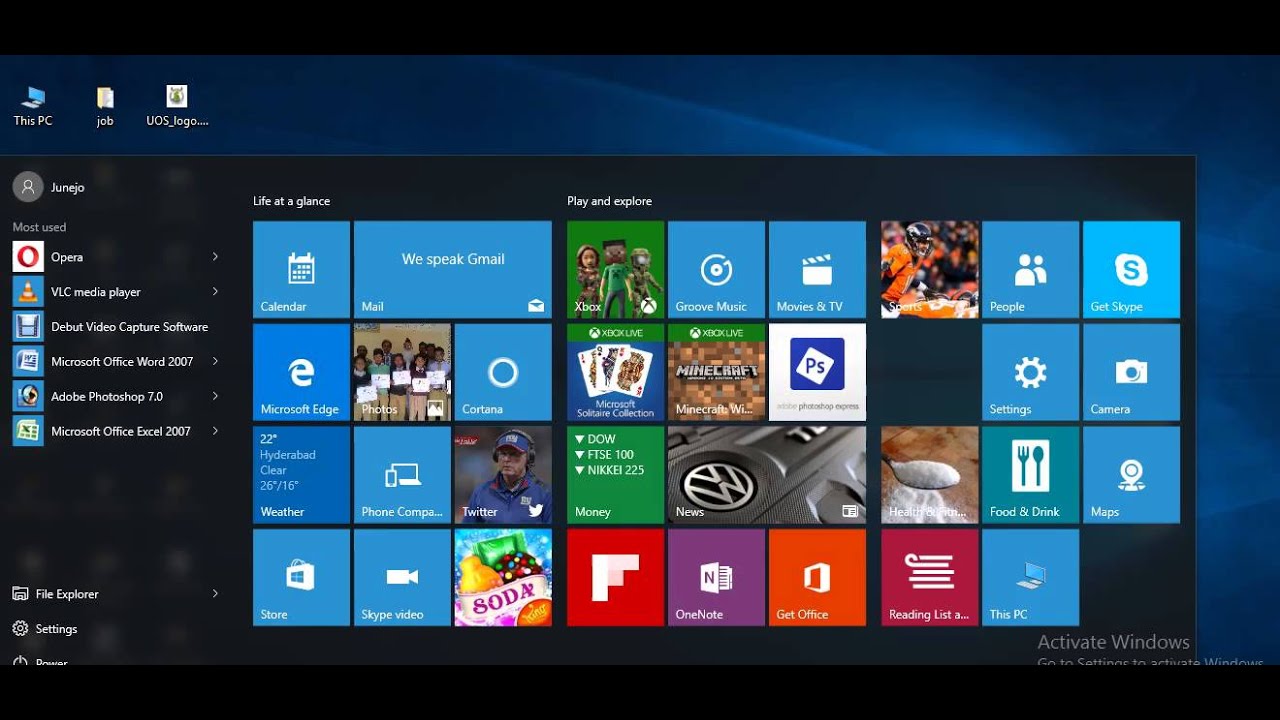Open the Camera tile

click(1131, 372)
